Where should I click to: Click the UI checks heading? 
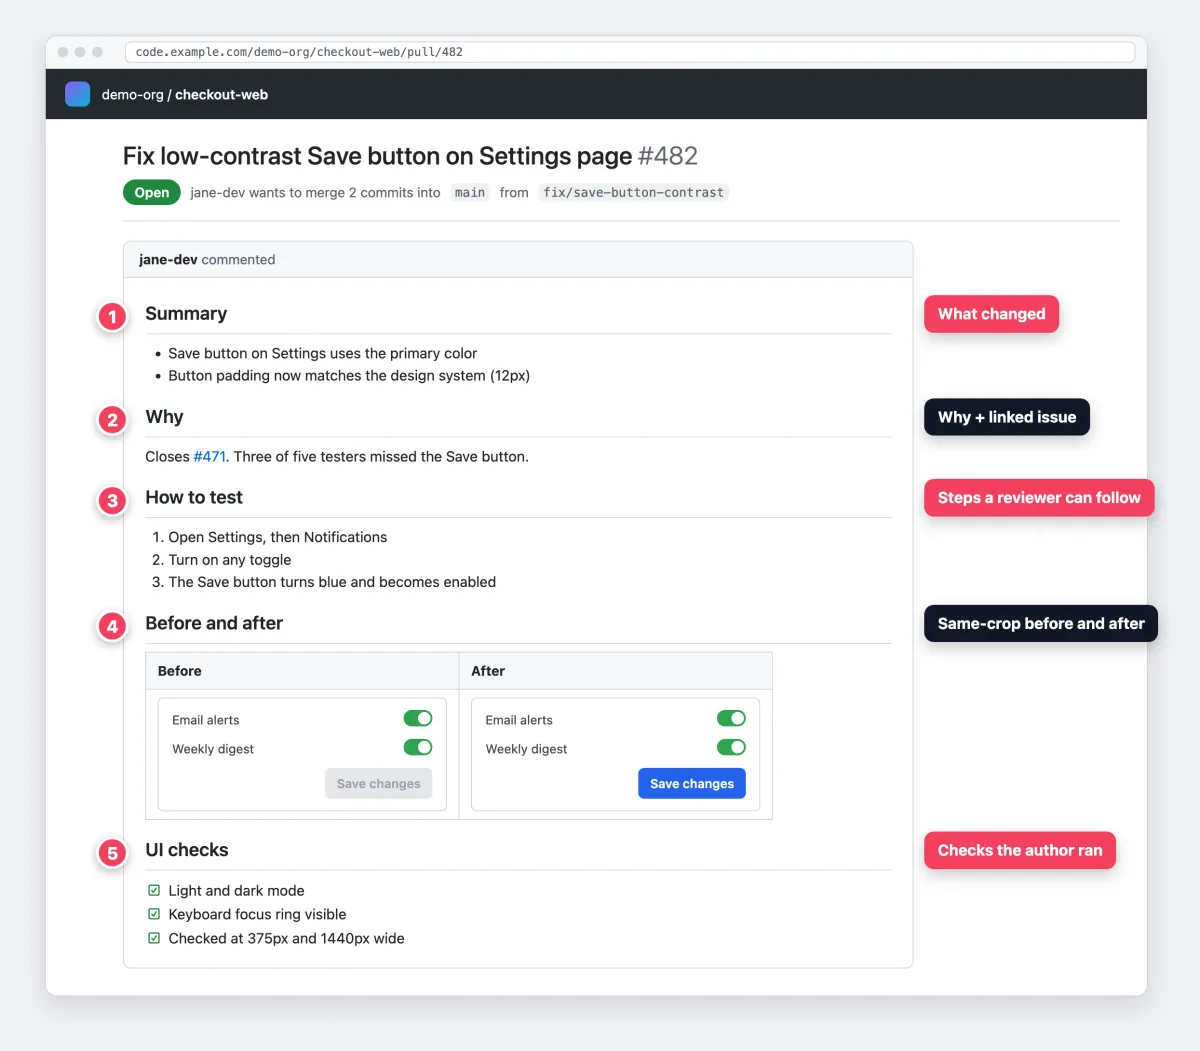pyautogui.click(x=187, y=850)
